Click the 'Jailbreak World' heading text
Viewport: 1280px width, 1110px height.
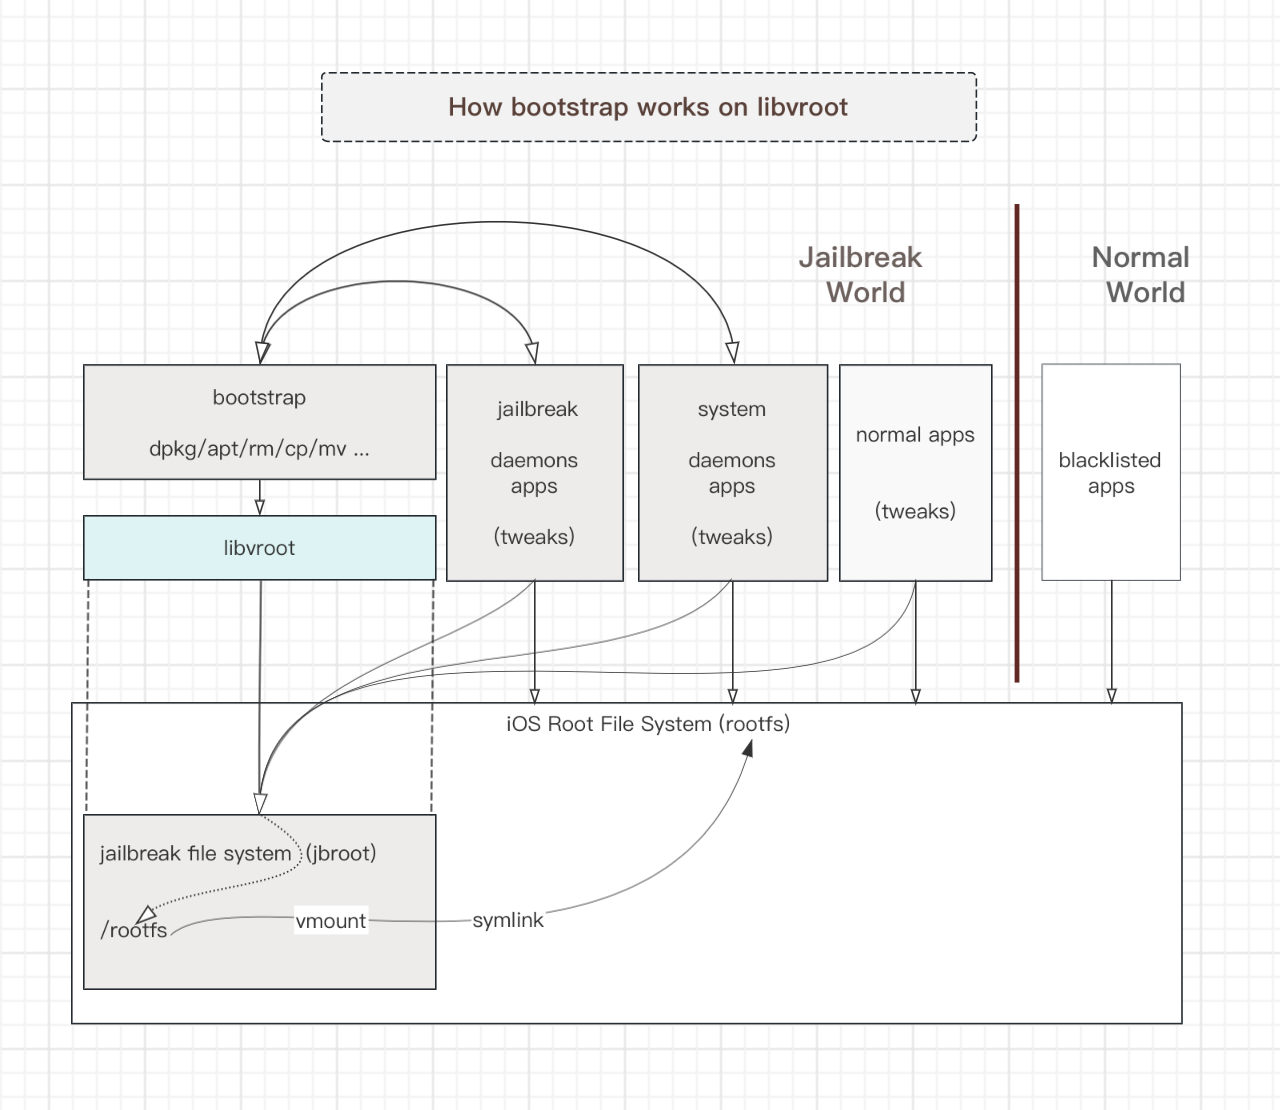(861, 274)
